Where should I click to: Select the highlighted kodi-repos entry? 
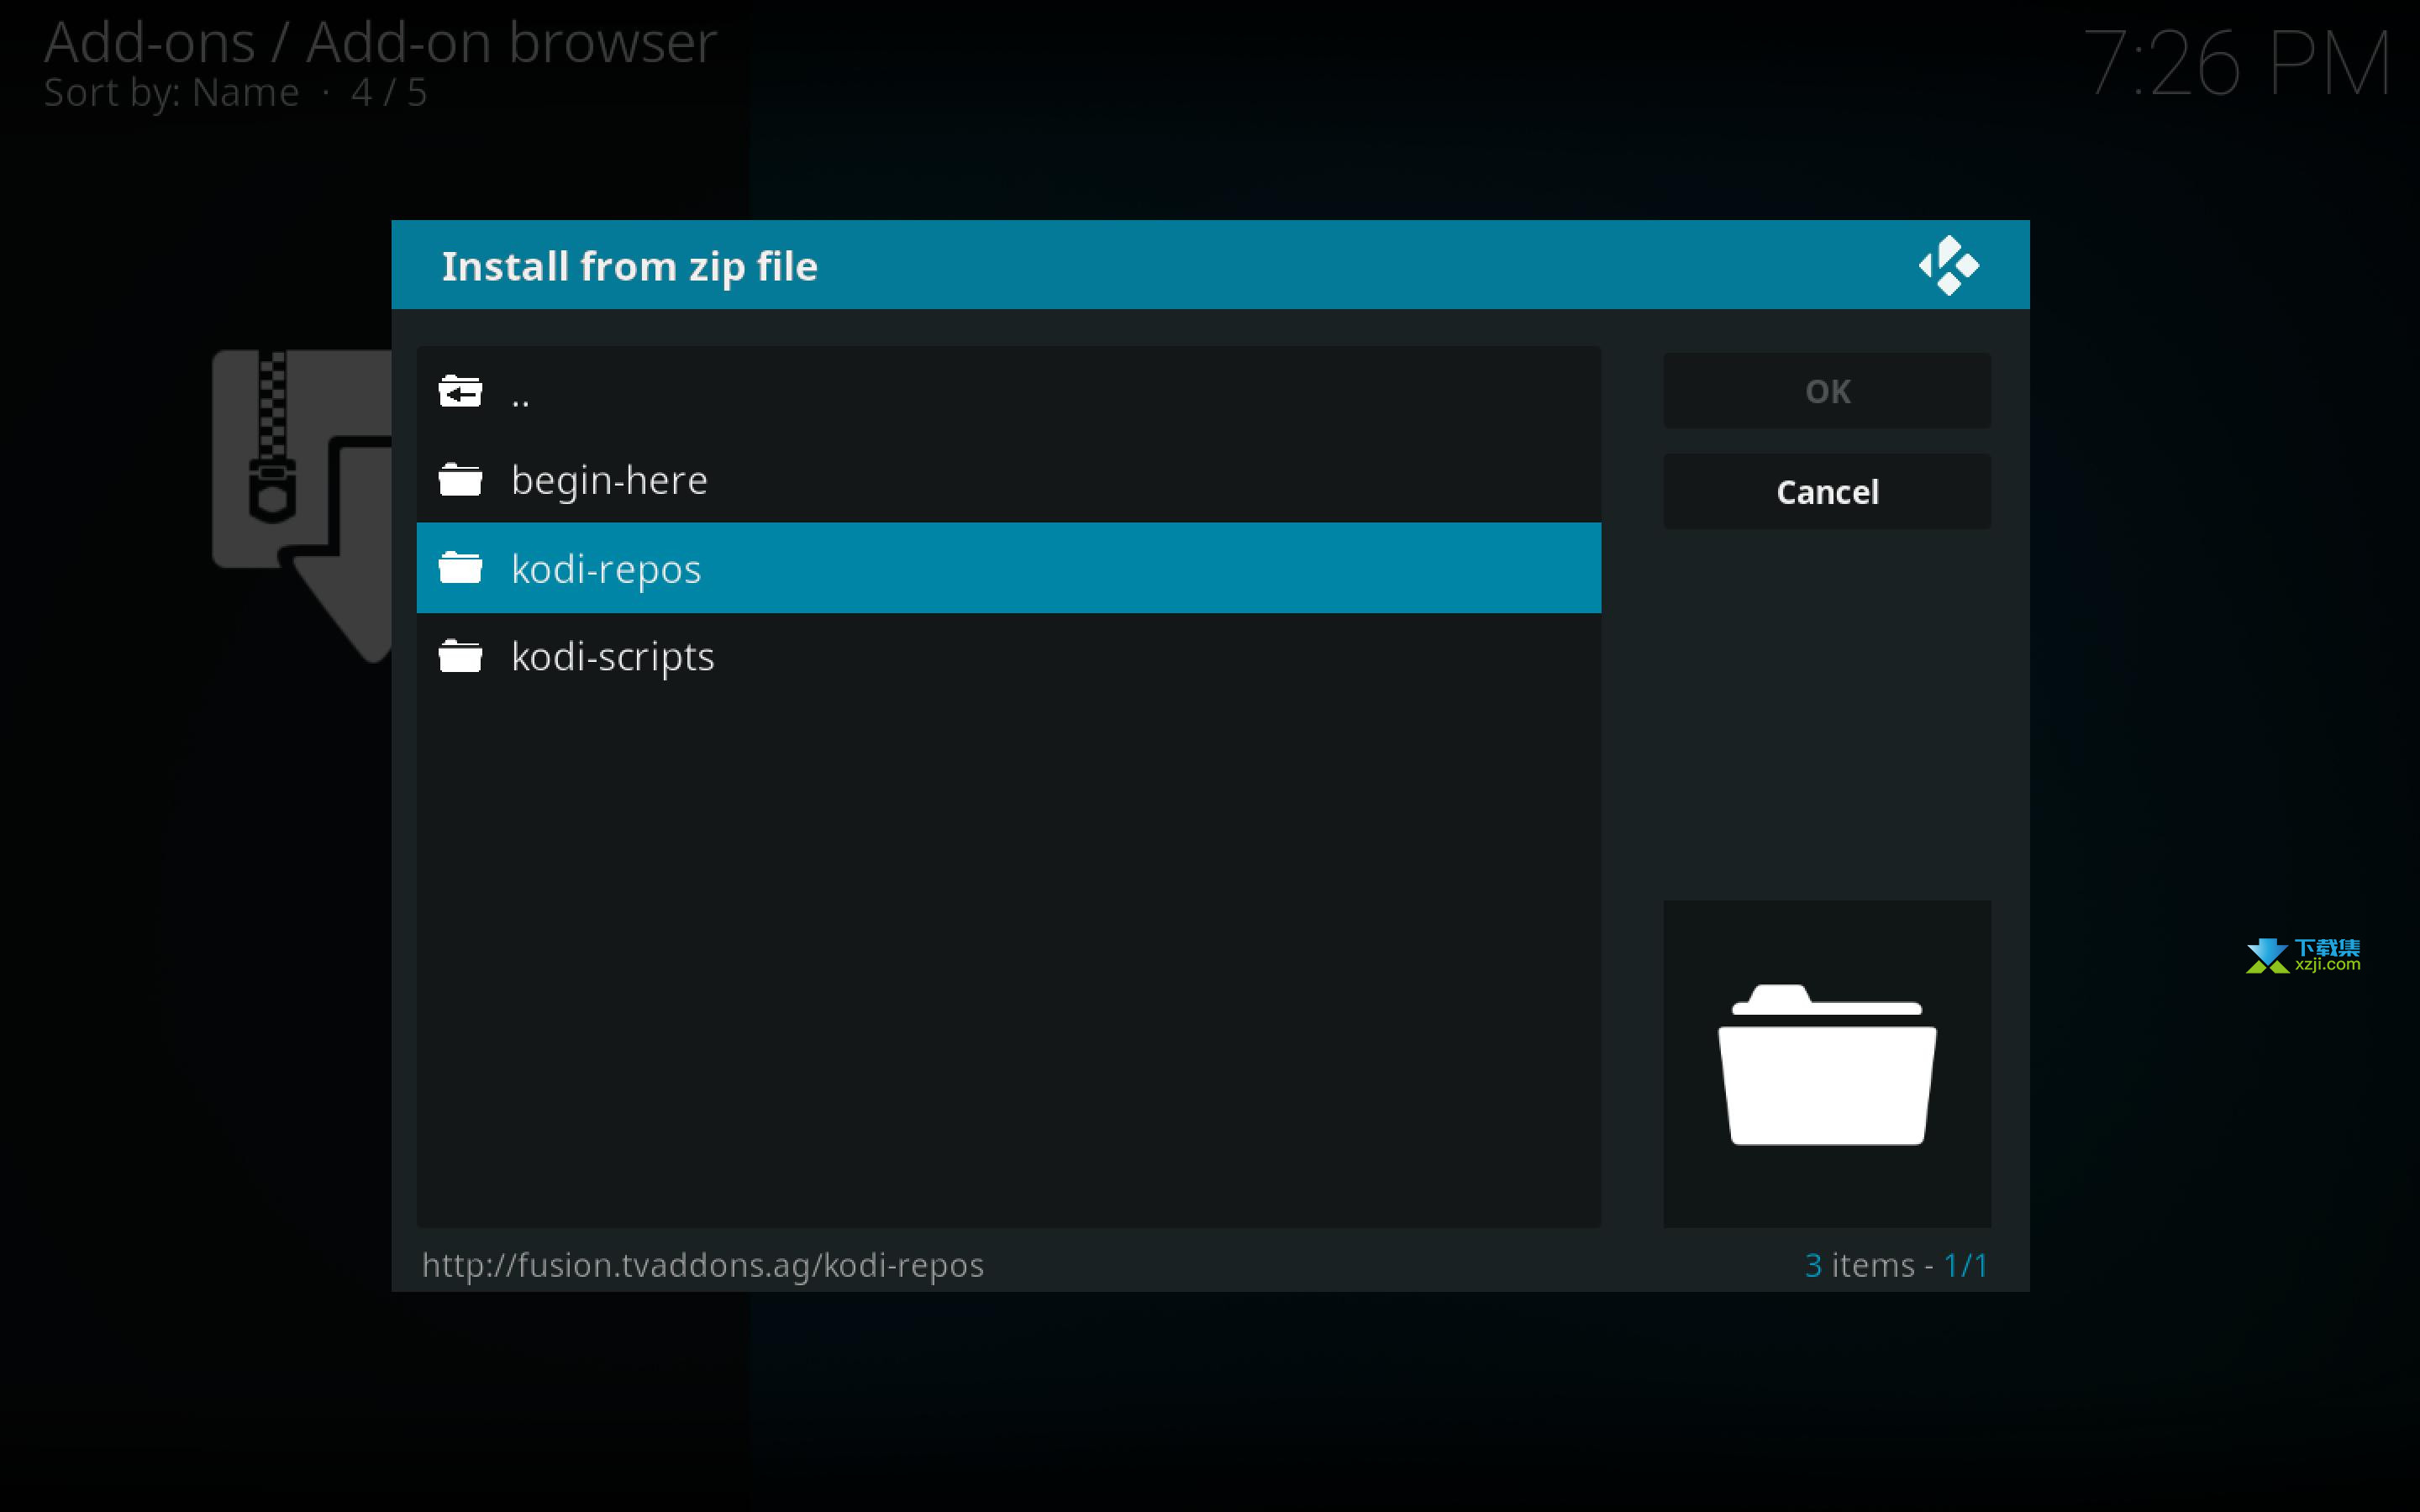coord(1008,567)
